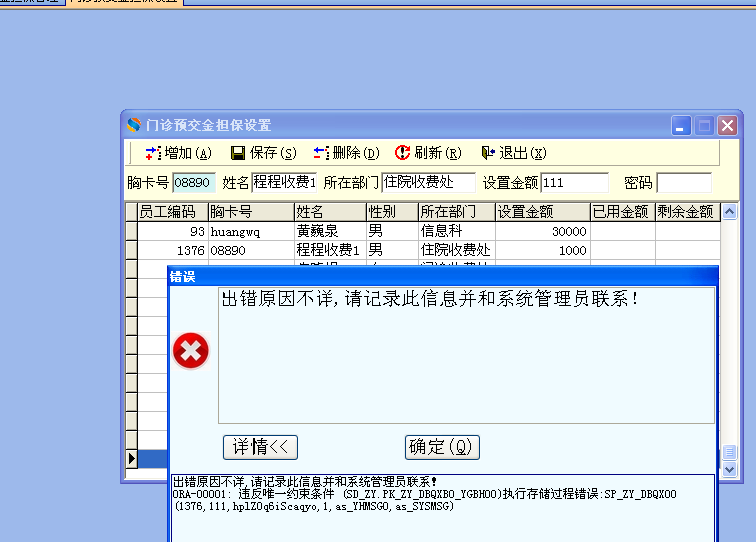Screen dimensions: 756x542
Task: Select the 住院收费处 cell in table
Action: point(457,250)
